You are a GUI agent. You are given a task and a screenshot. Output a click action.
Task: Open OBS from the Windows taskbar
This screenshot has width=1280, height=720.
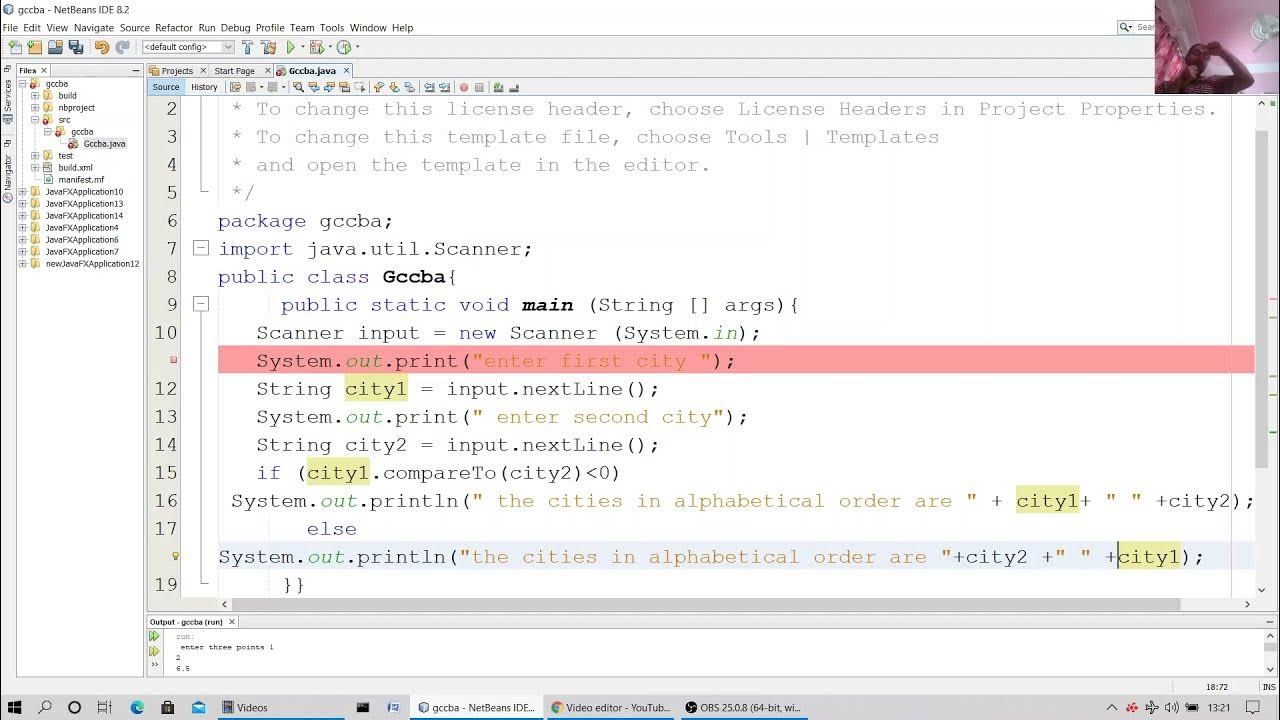[743, 707]
